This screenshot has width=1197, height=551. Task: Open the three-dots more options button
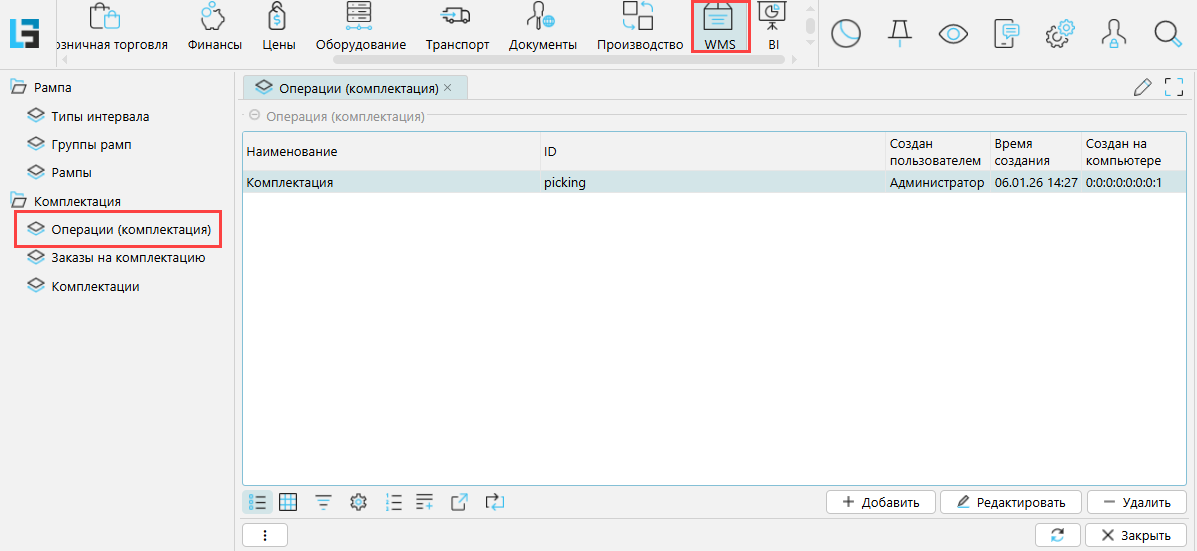pyautogui.click(x=265, y=535)
